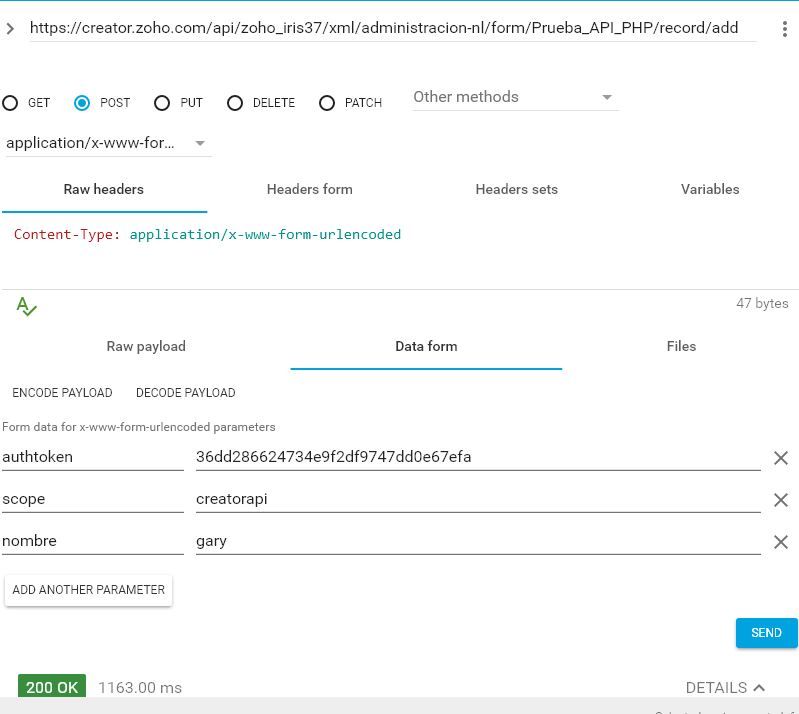The image size is (799, 714).
Task: Click the Content-Type header line
Action: (207, 234)
